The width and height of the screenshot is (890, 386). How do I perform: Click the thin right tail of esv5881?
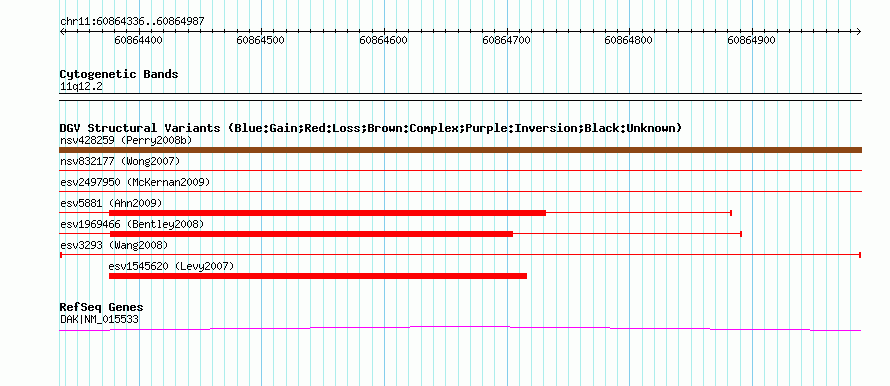click(x=639, y=213)
